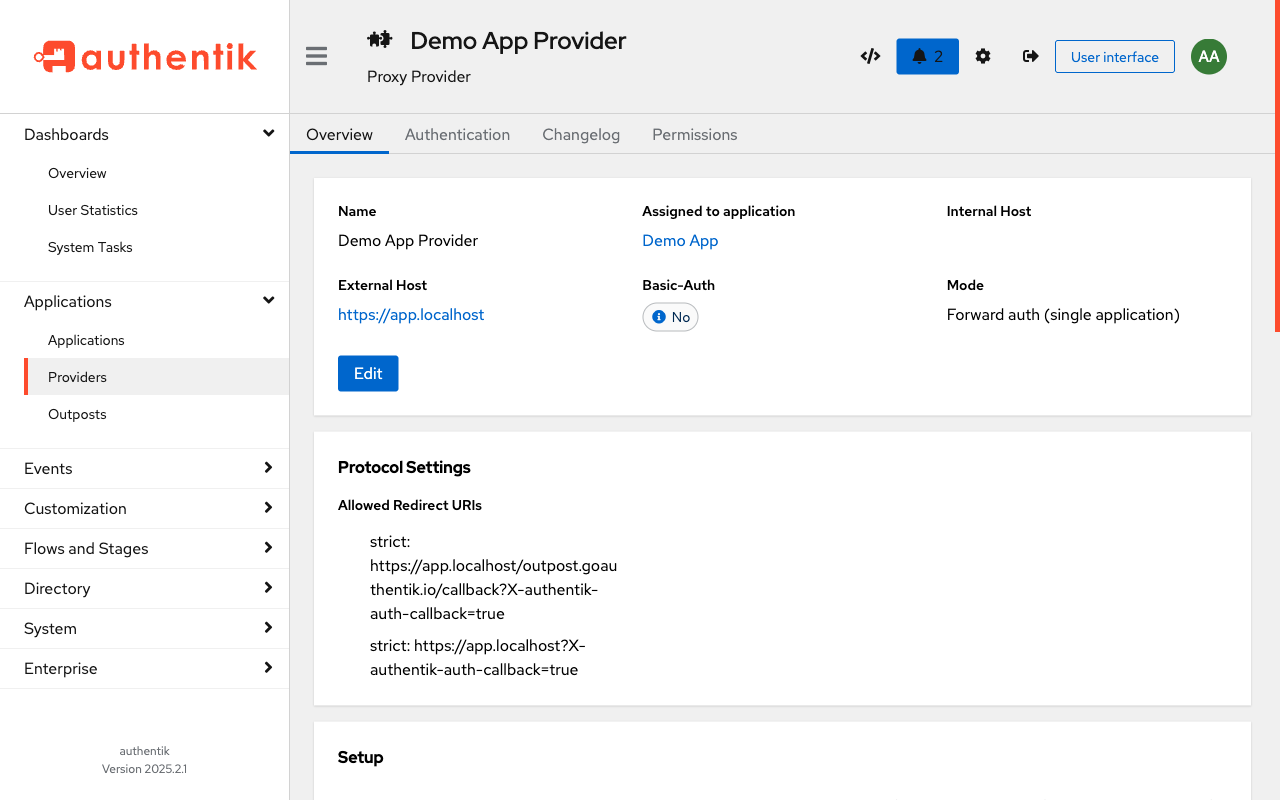Open notifications bell with 2 alerts

click(x=927, y=56)
